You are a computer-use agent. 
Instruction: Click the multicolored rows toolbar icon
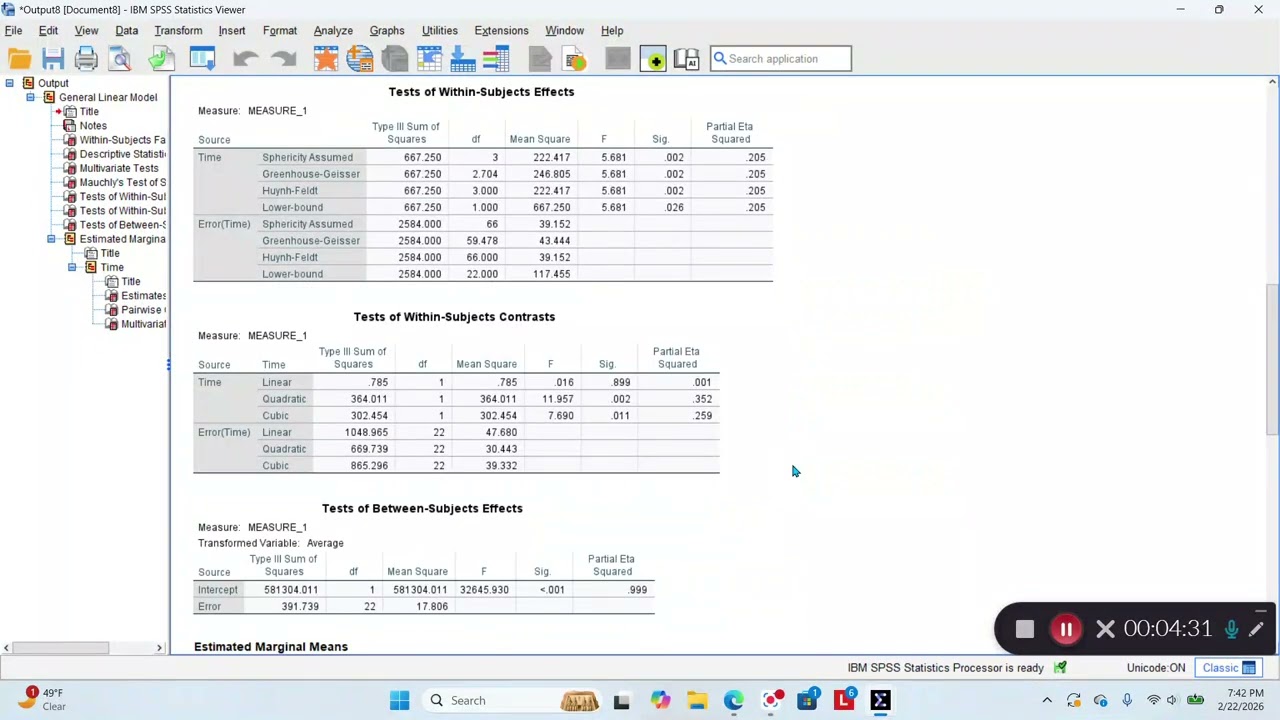(497, 59)
